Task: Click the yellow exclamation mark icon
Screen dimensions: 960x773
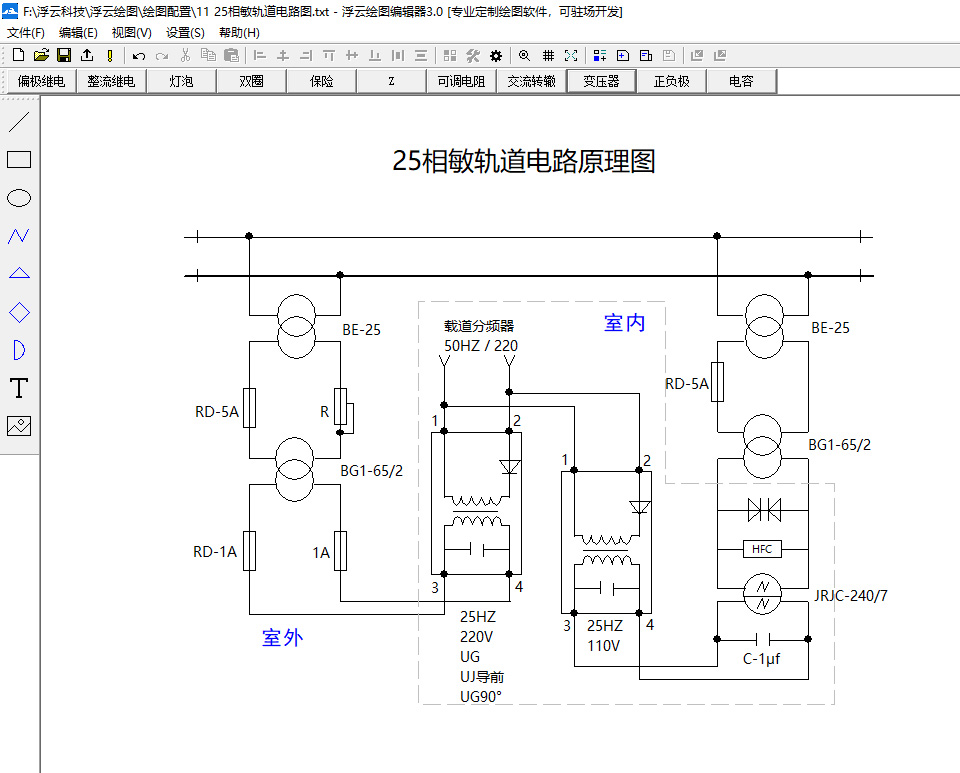Action: click(110, 56)
